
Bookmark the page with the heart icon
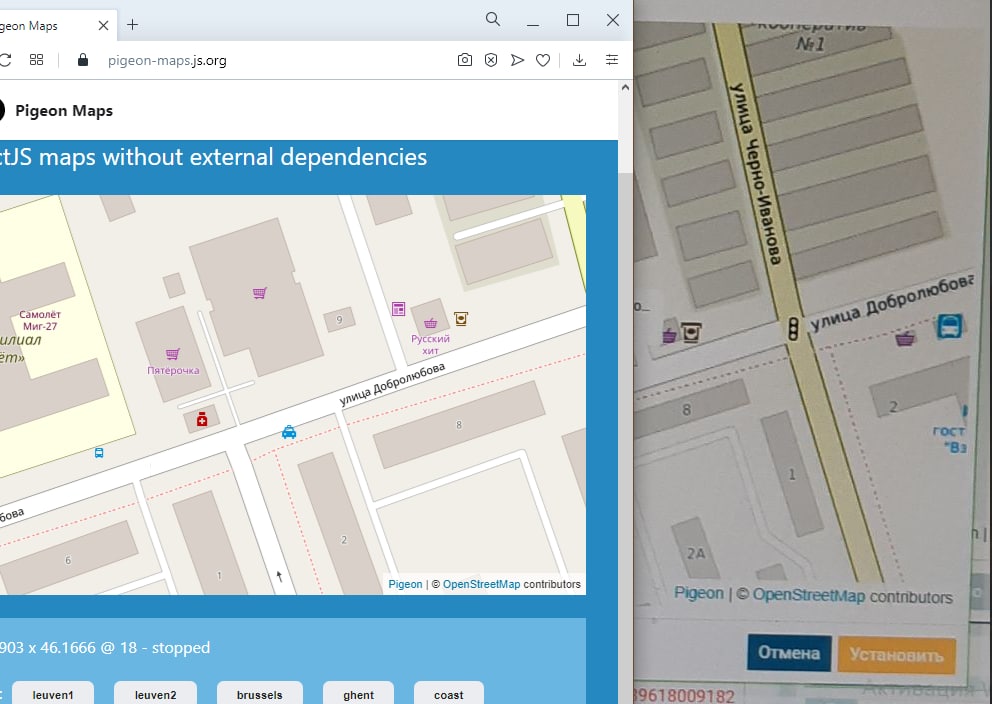point(543,60)
